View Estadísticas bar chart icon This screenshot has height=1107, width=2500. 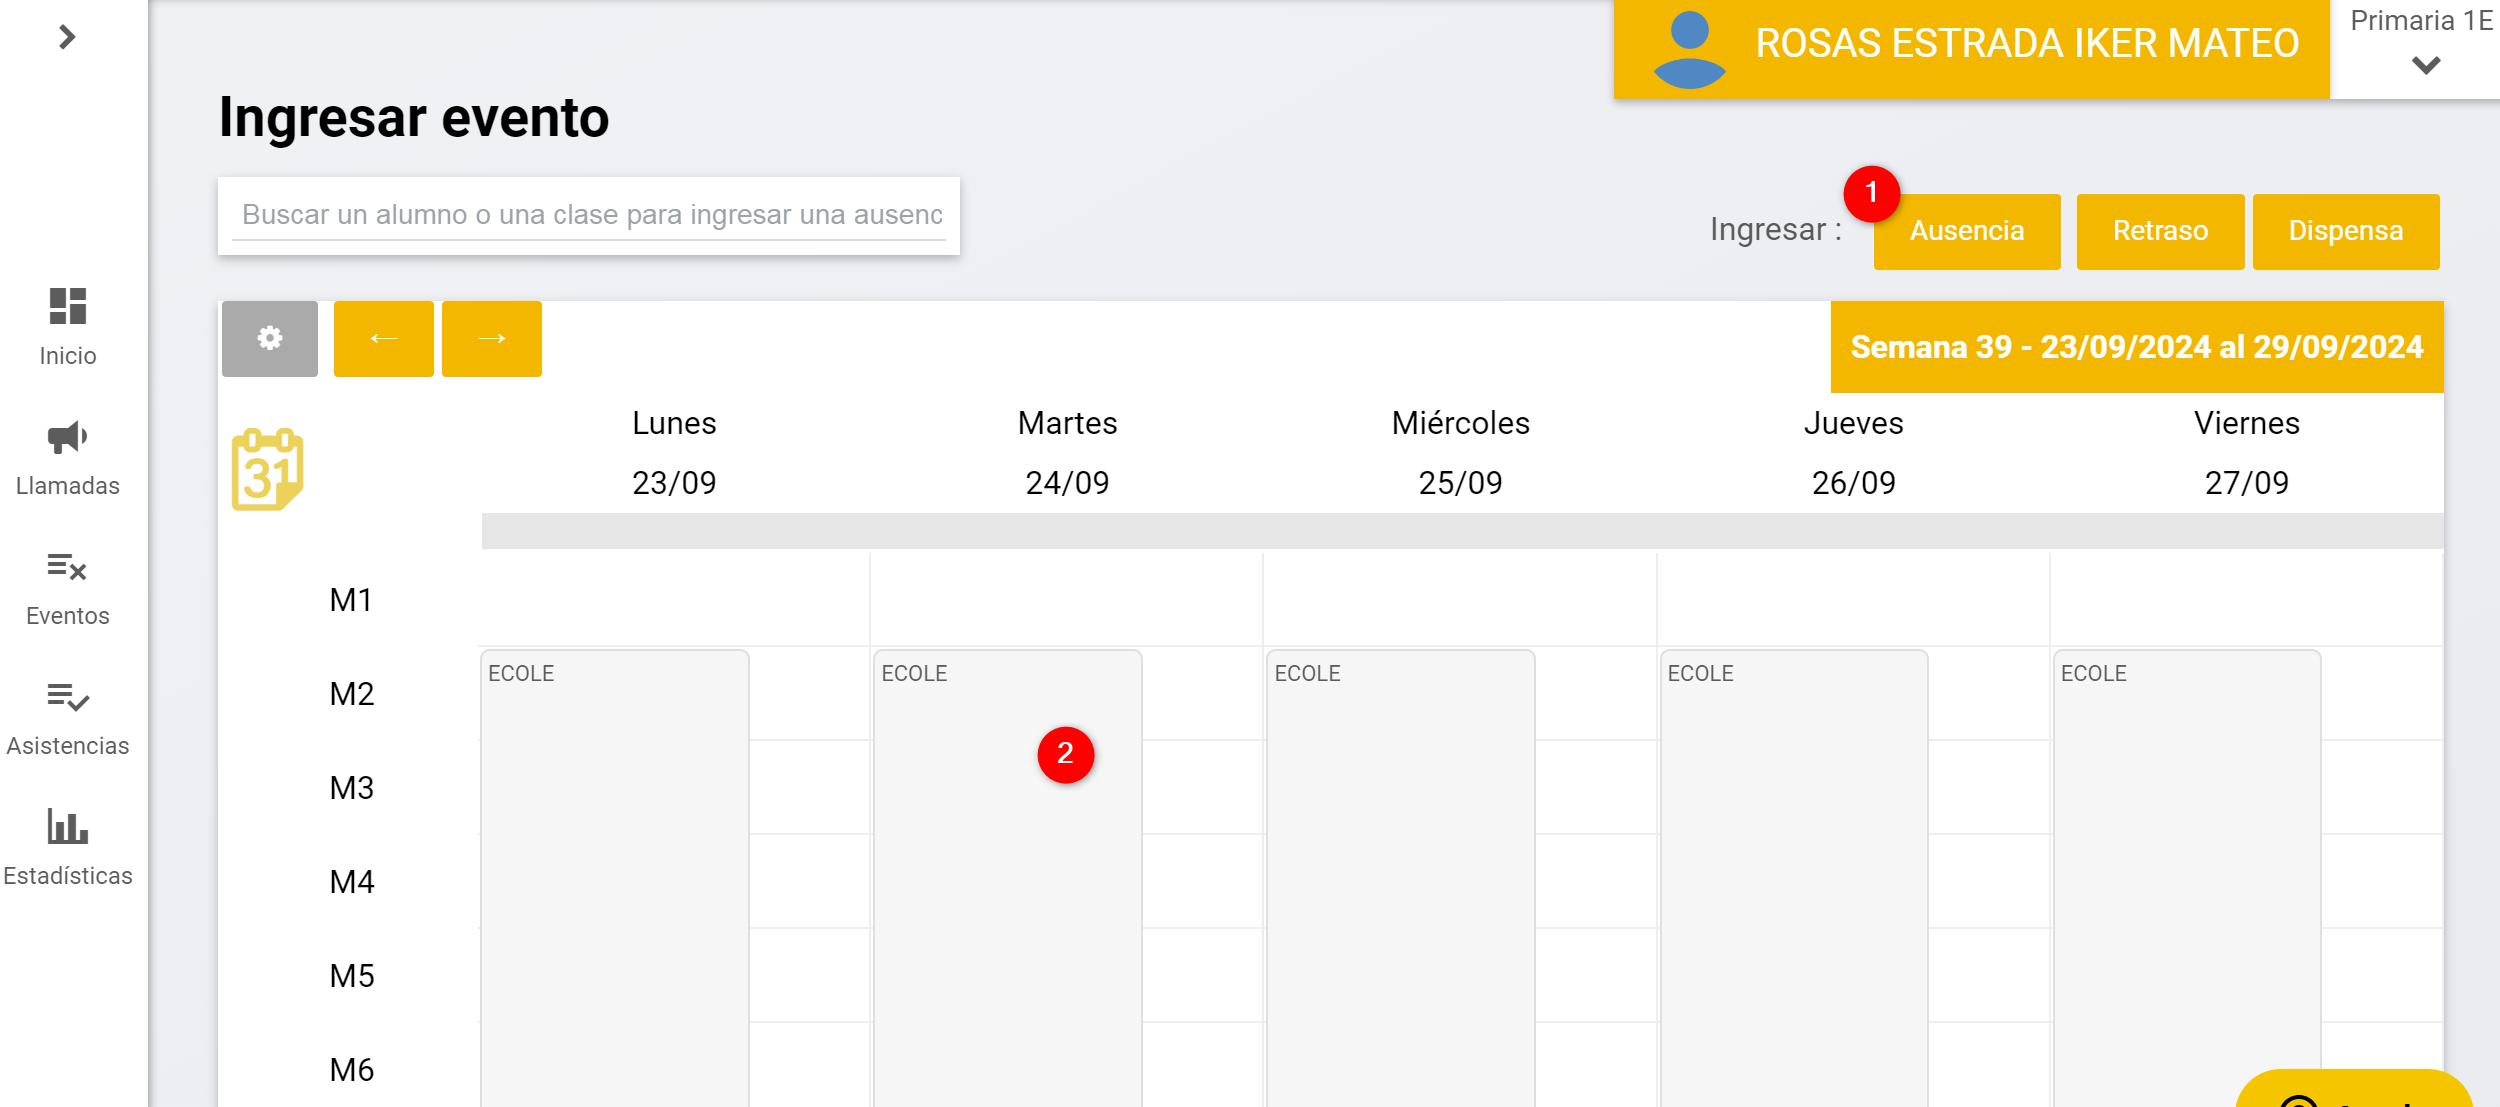(x=67, y=827)
